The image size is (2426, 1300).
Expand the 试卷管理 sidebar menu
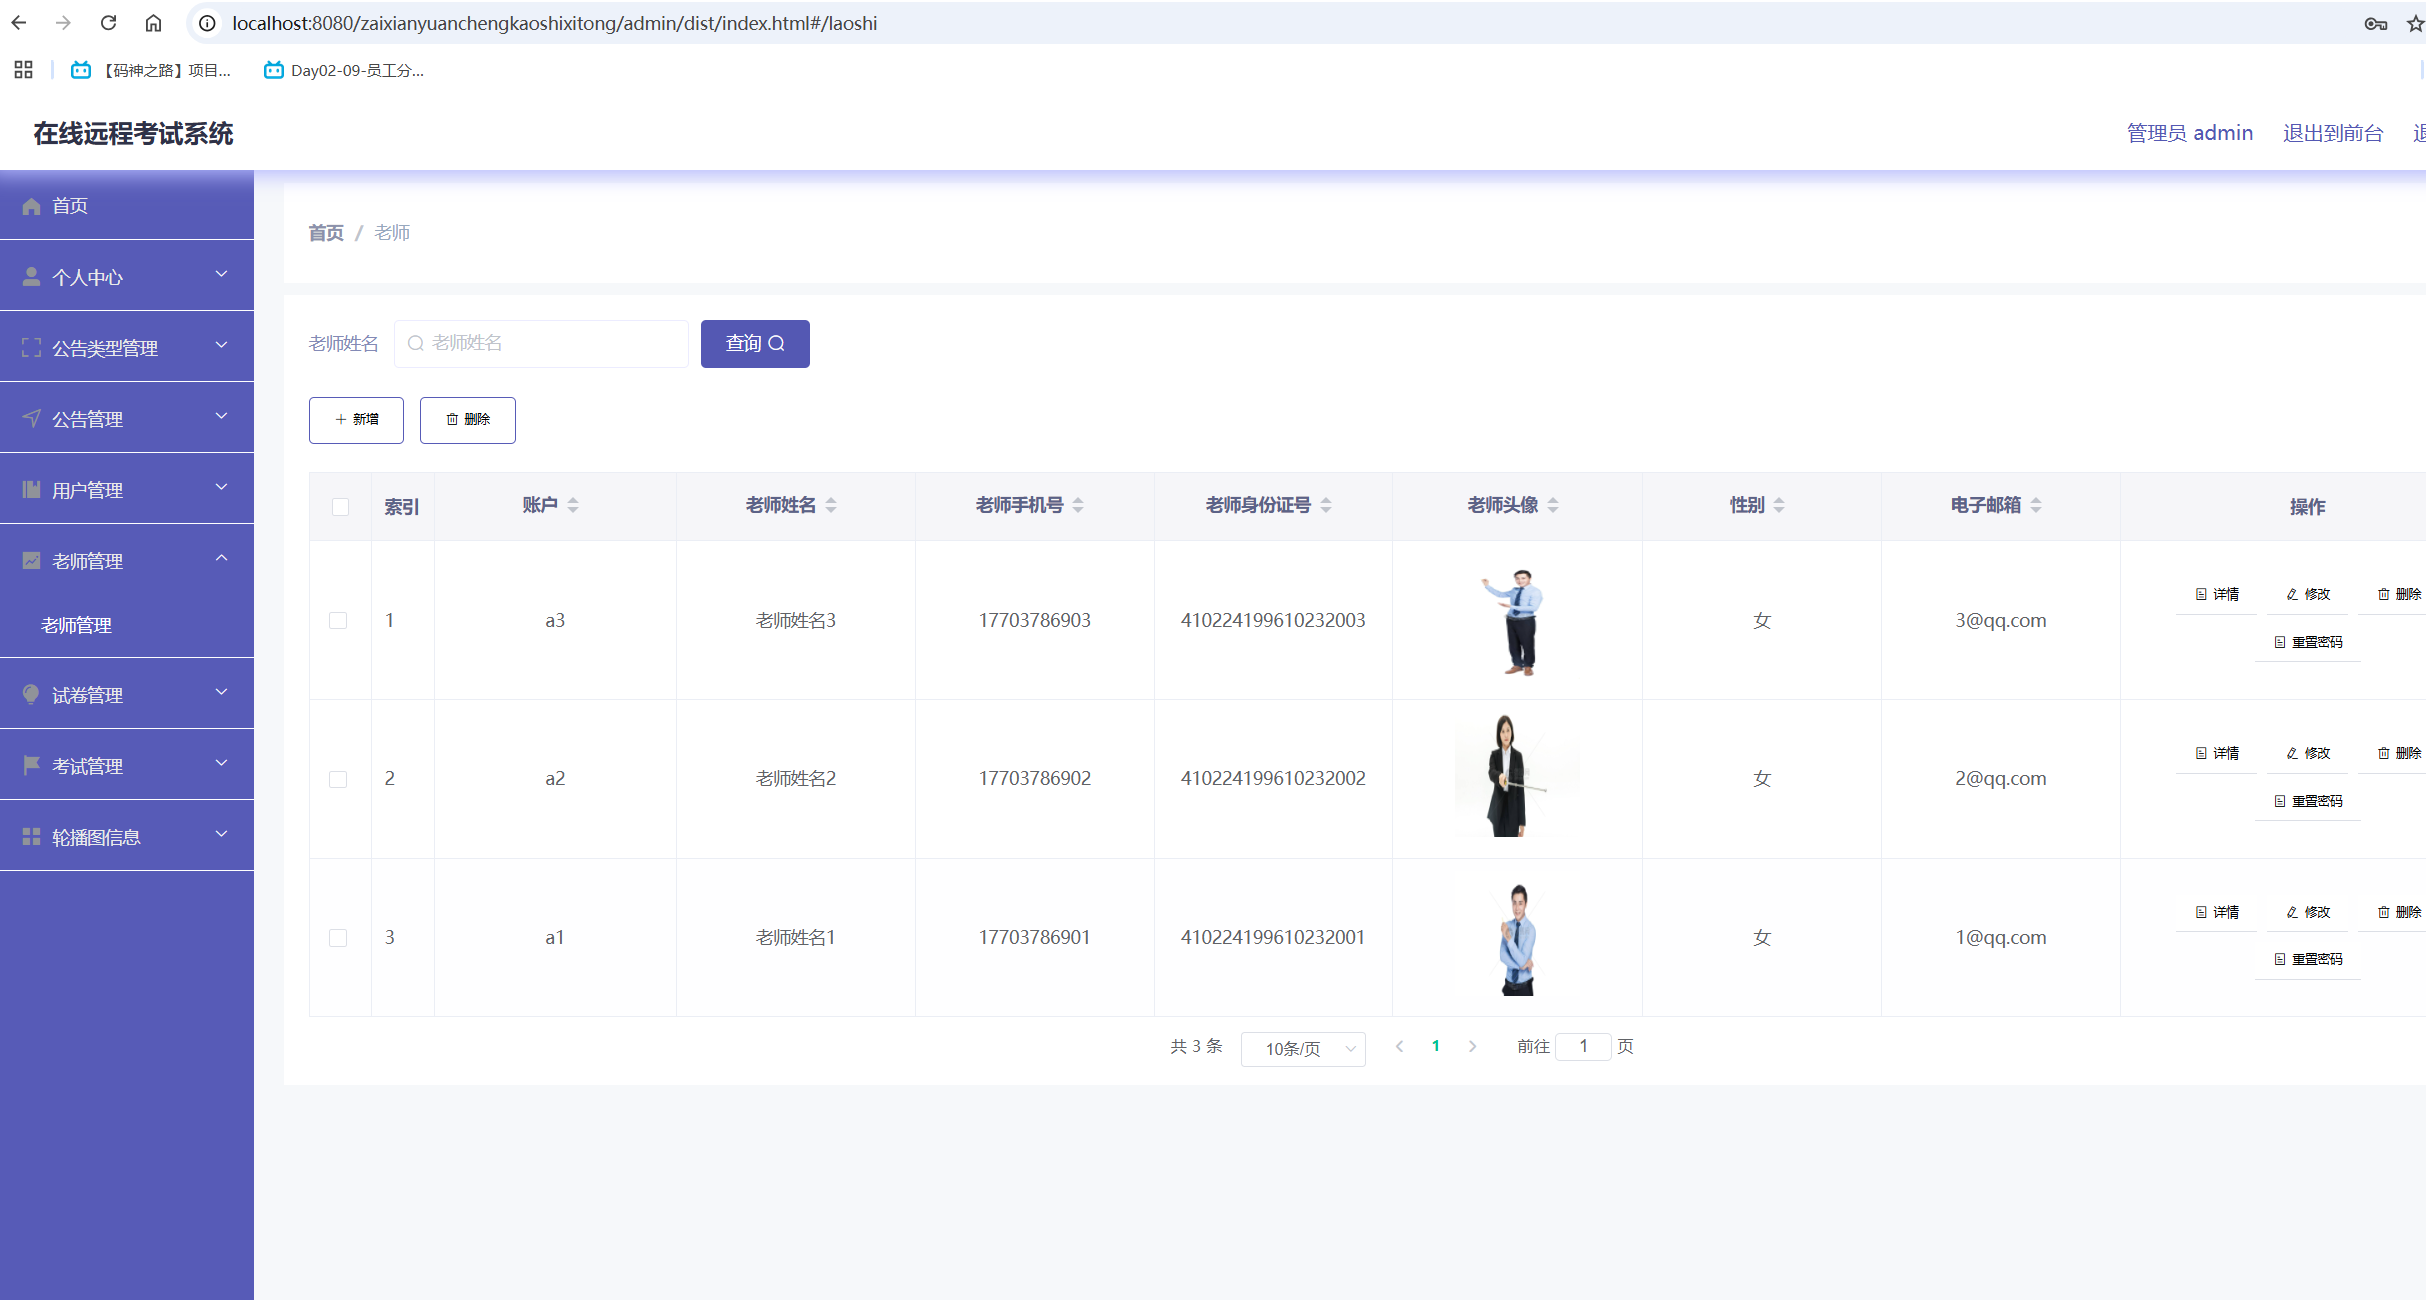pos(127,694)
